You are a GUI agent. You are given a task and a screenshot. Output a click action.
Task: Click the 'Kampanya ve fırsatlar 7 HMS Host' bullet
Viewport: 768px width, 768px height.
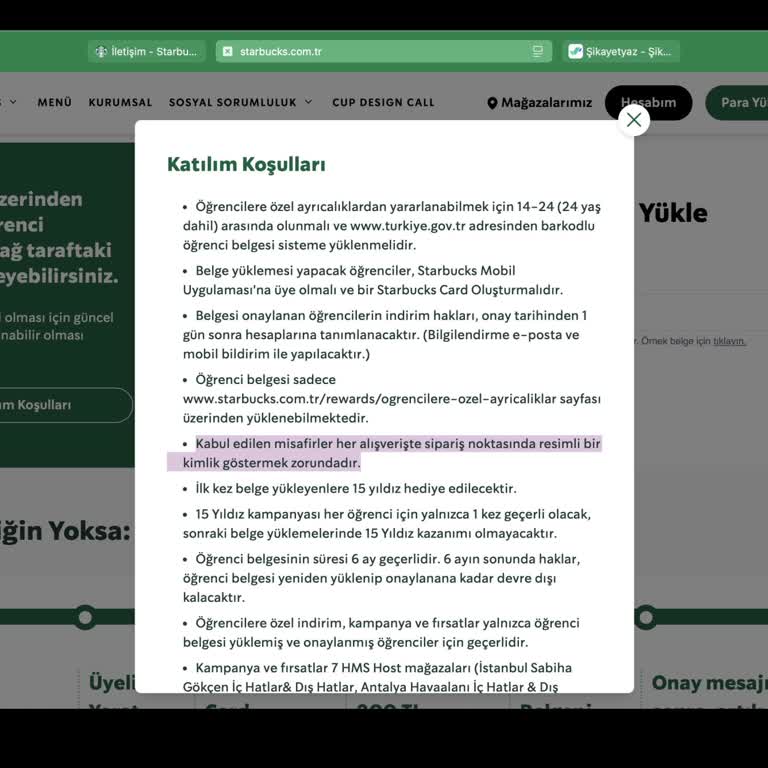coord(377,677)
